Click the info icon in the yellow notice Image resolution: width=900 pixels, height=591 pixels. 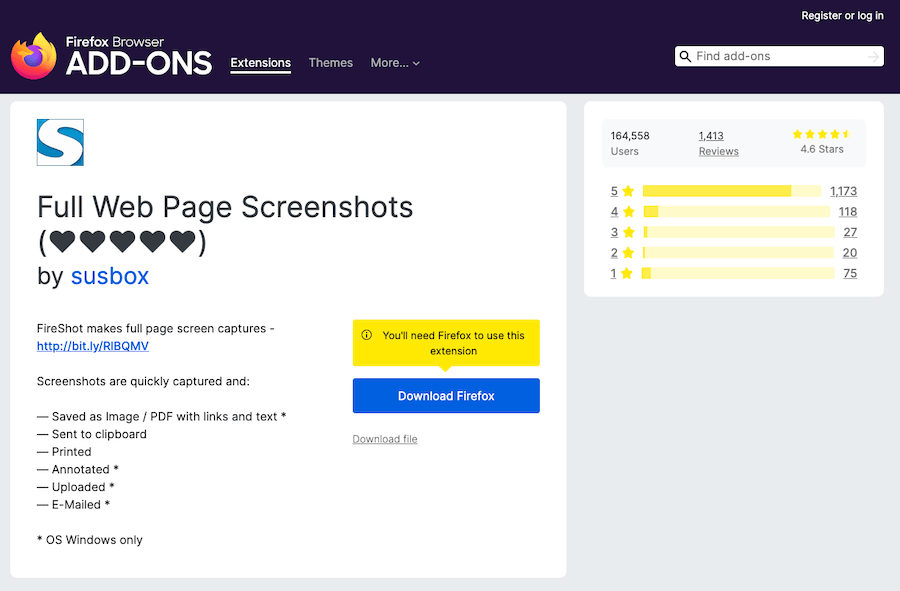367,335
